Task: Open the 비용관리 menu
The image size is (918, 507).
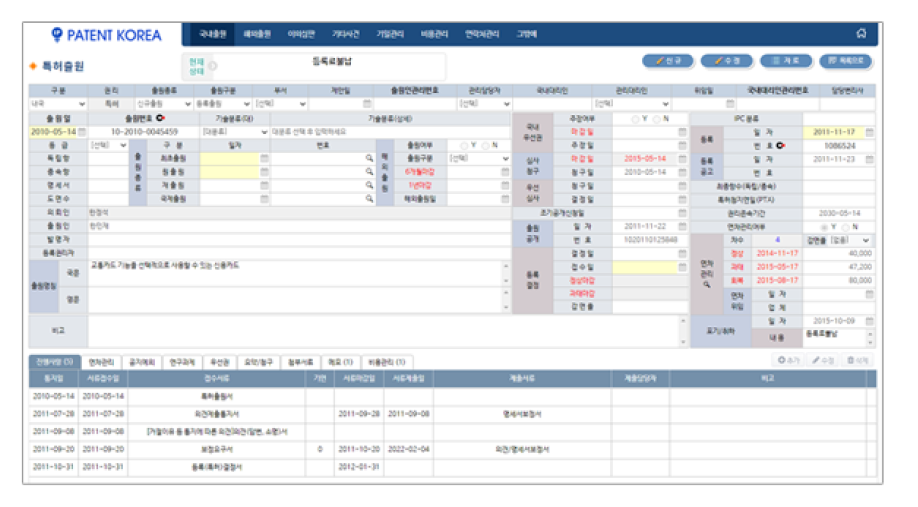Action: click(x=434, y=34)
